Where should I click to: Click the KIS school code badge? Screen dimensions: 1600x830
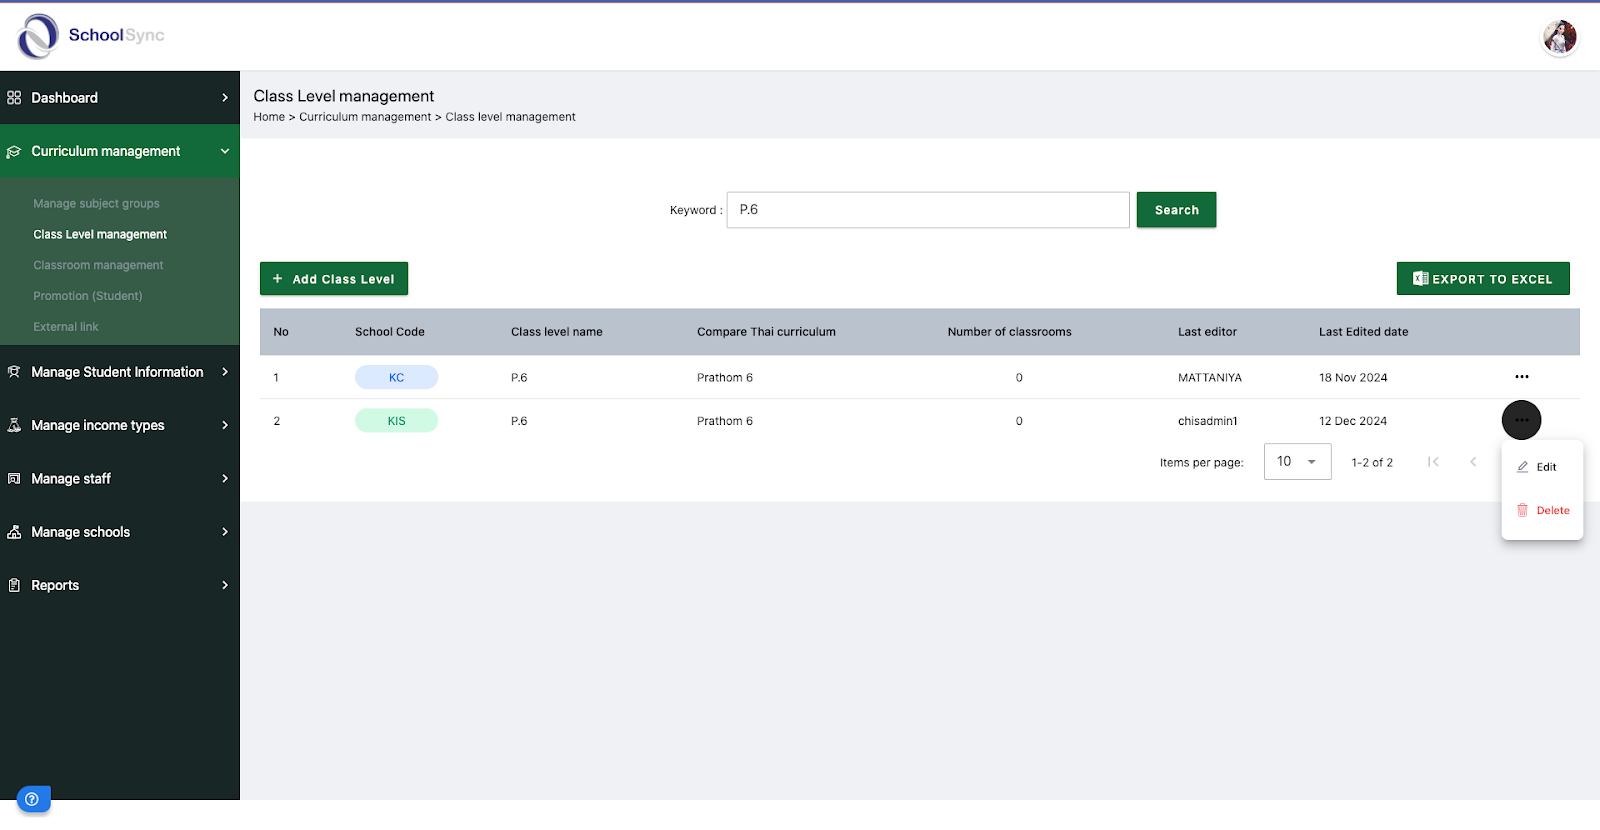tap(396, 421)
